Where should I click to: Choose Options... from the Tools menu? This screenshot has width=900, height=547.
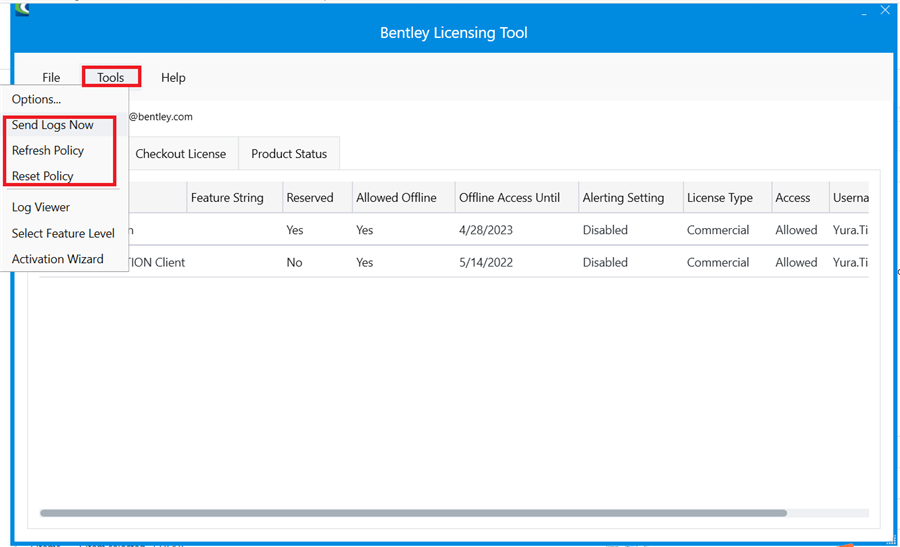tap(37, 99)
